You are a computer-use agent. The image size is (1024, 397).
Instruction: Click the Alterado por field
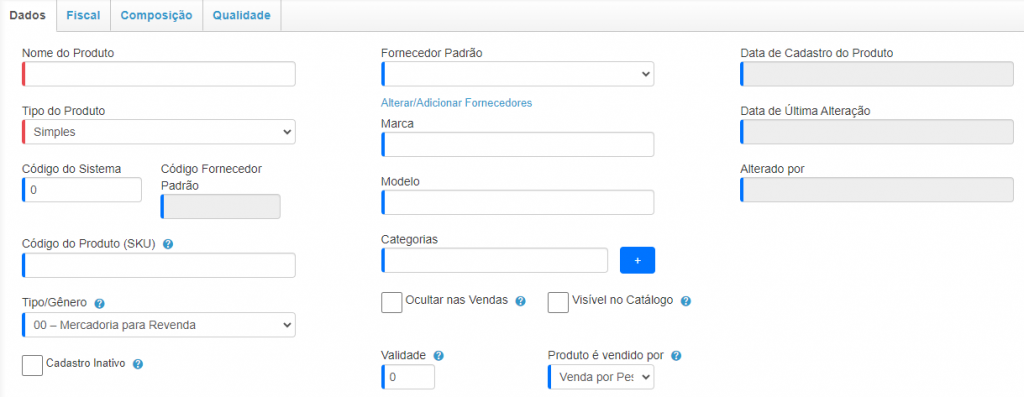877,189
